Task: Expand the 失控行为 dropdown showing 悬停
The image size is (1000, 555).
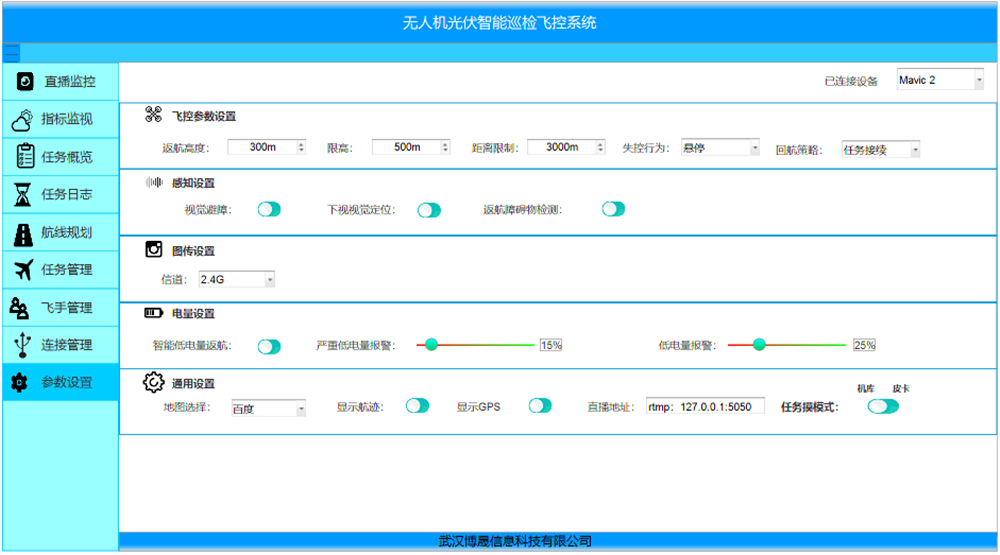Action: (720, 147)
